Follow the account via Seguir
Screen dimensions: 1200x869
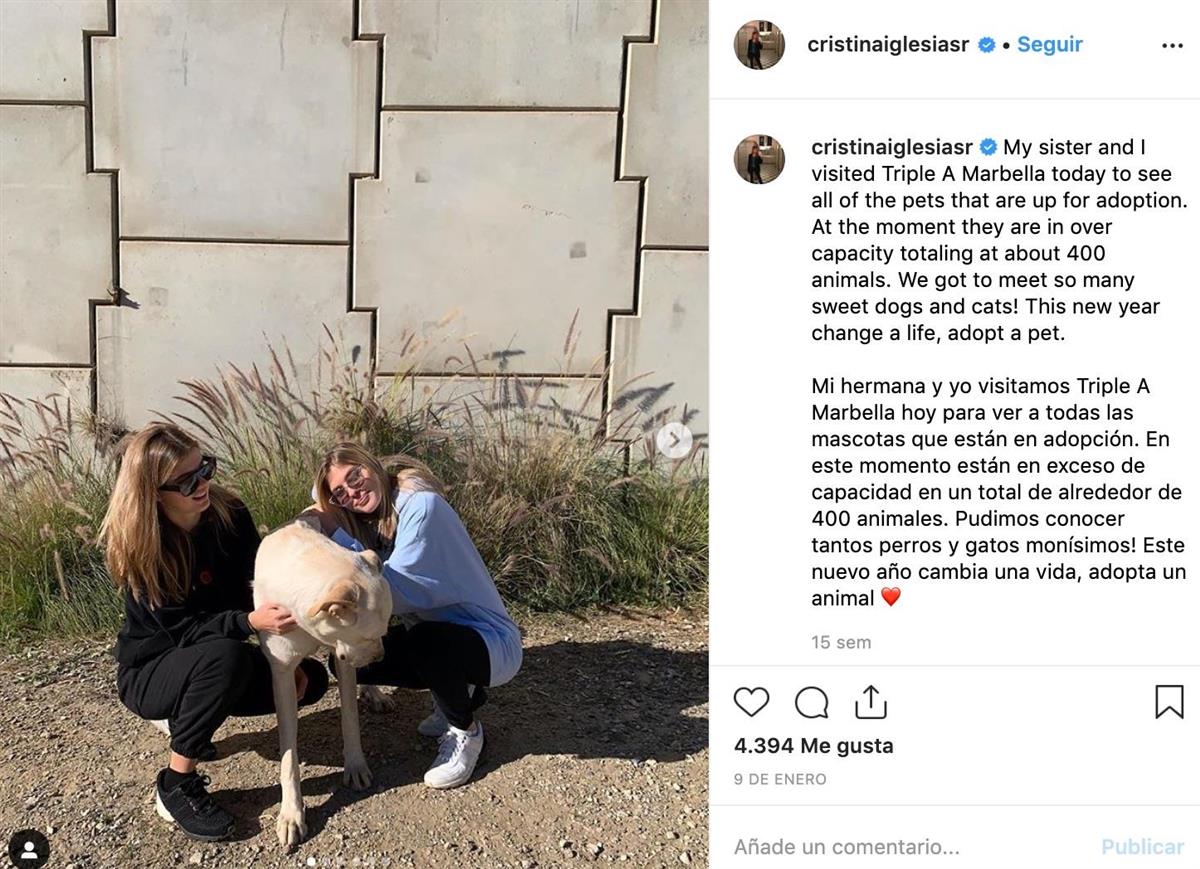click(x=1050, y=45)
